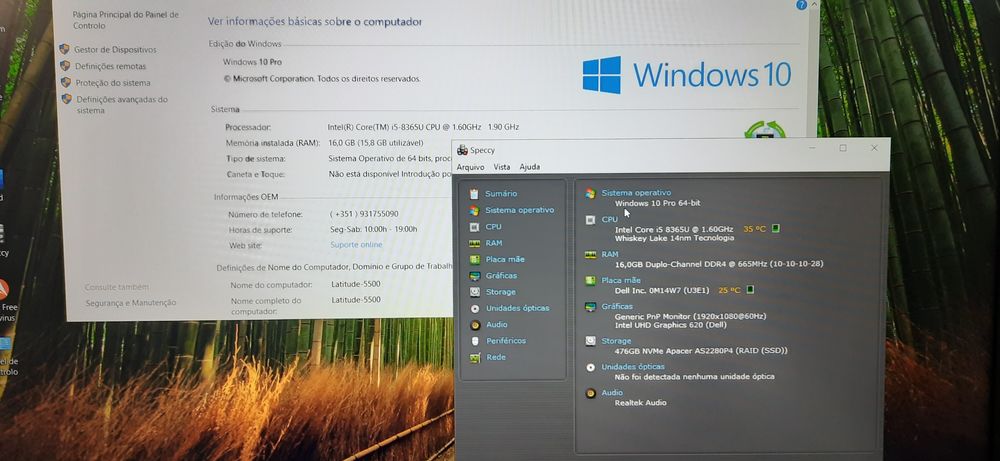
Task: Click the blue help icon in the System window
Action: point(802,4)
